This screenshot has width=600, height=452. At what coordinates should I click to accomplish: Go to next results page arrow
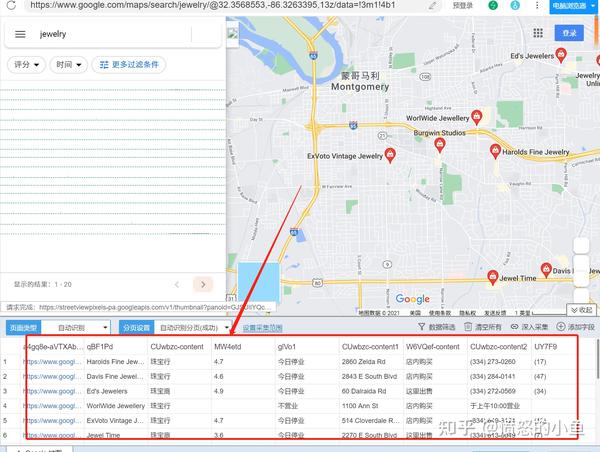click(203, 284)
